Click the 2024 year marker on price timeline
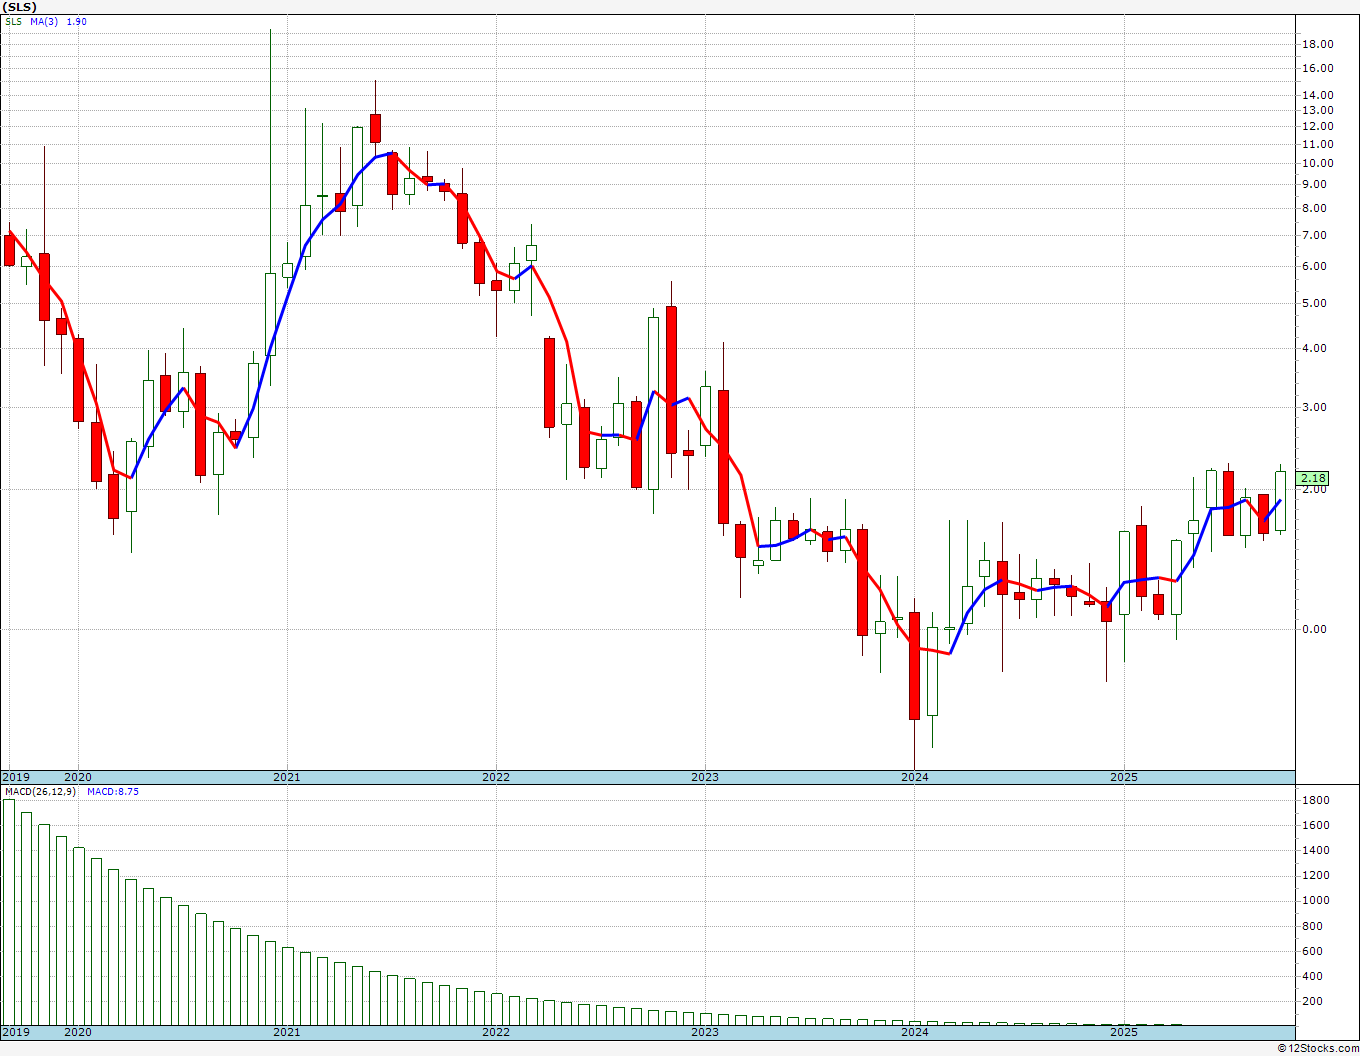The image size is (1360, 1056). pos(914,777)
